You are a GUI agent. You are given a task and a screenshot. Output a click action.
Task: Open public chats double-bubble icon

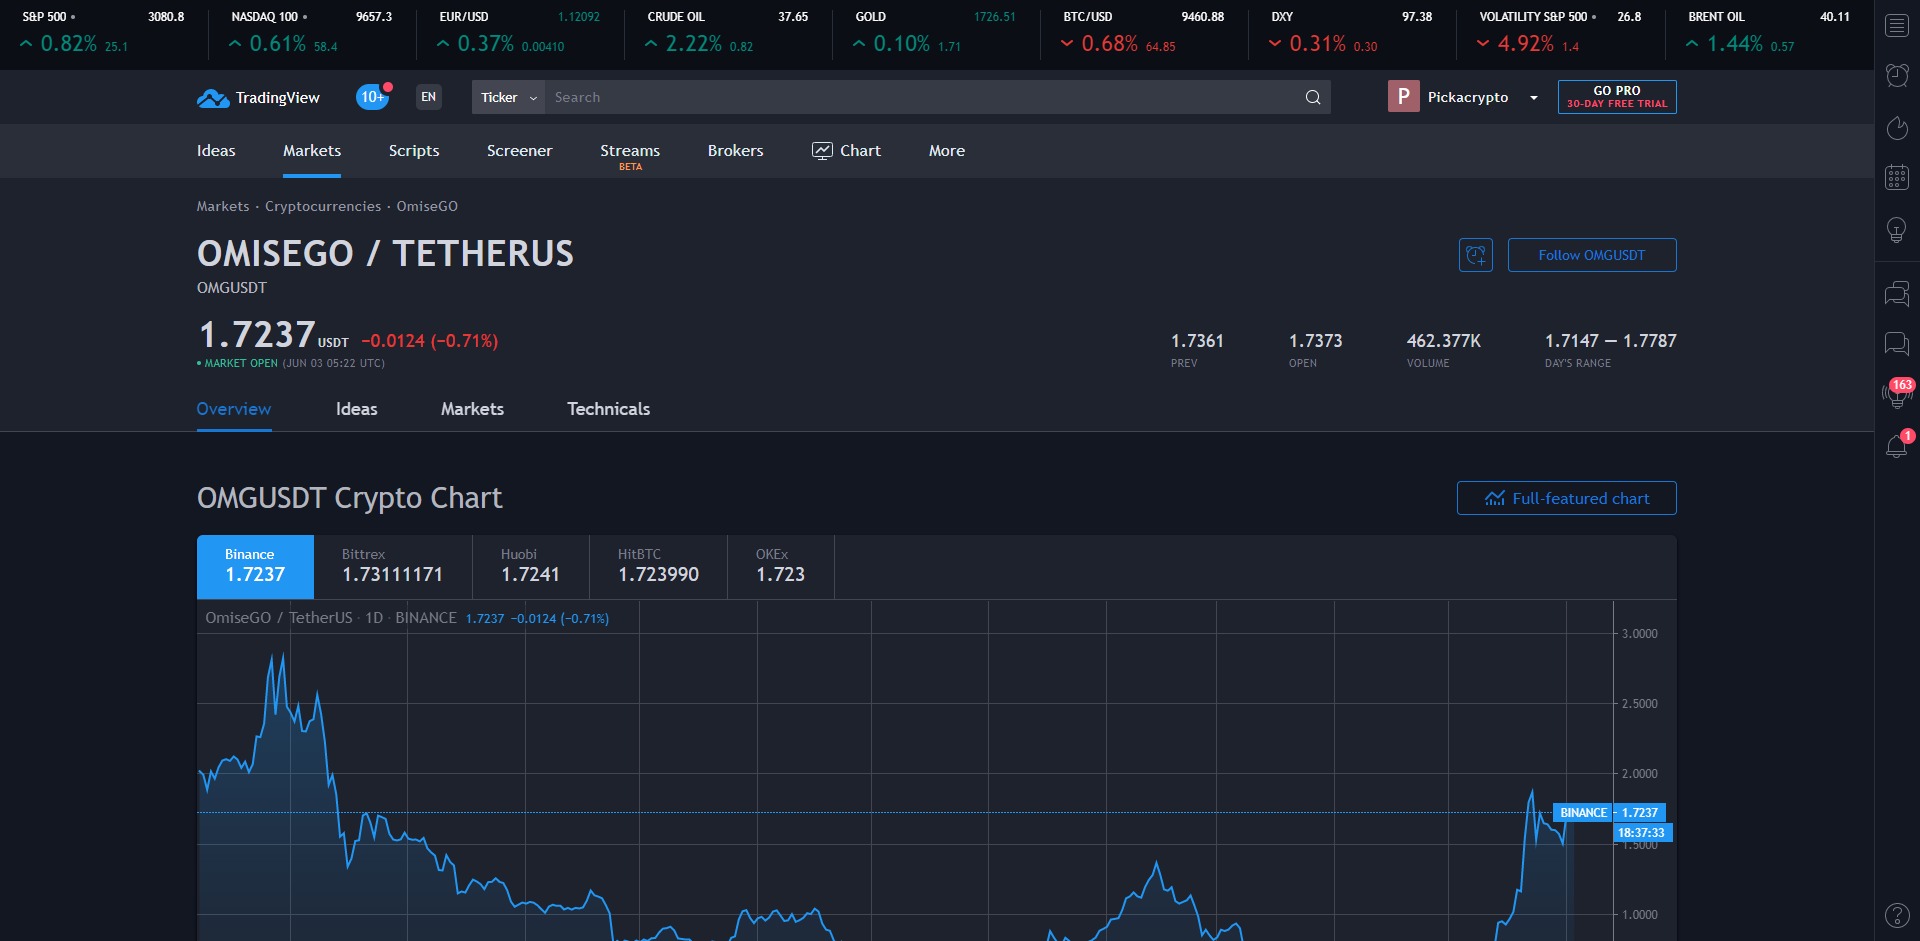pos(1897,293)
